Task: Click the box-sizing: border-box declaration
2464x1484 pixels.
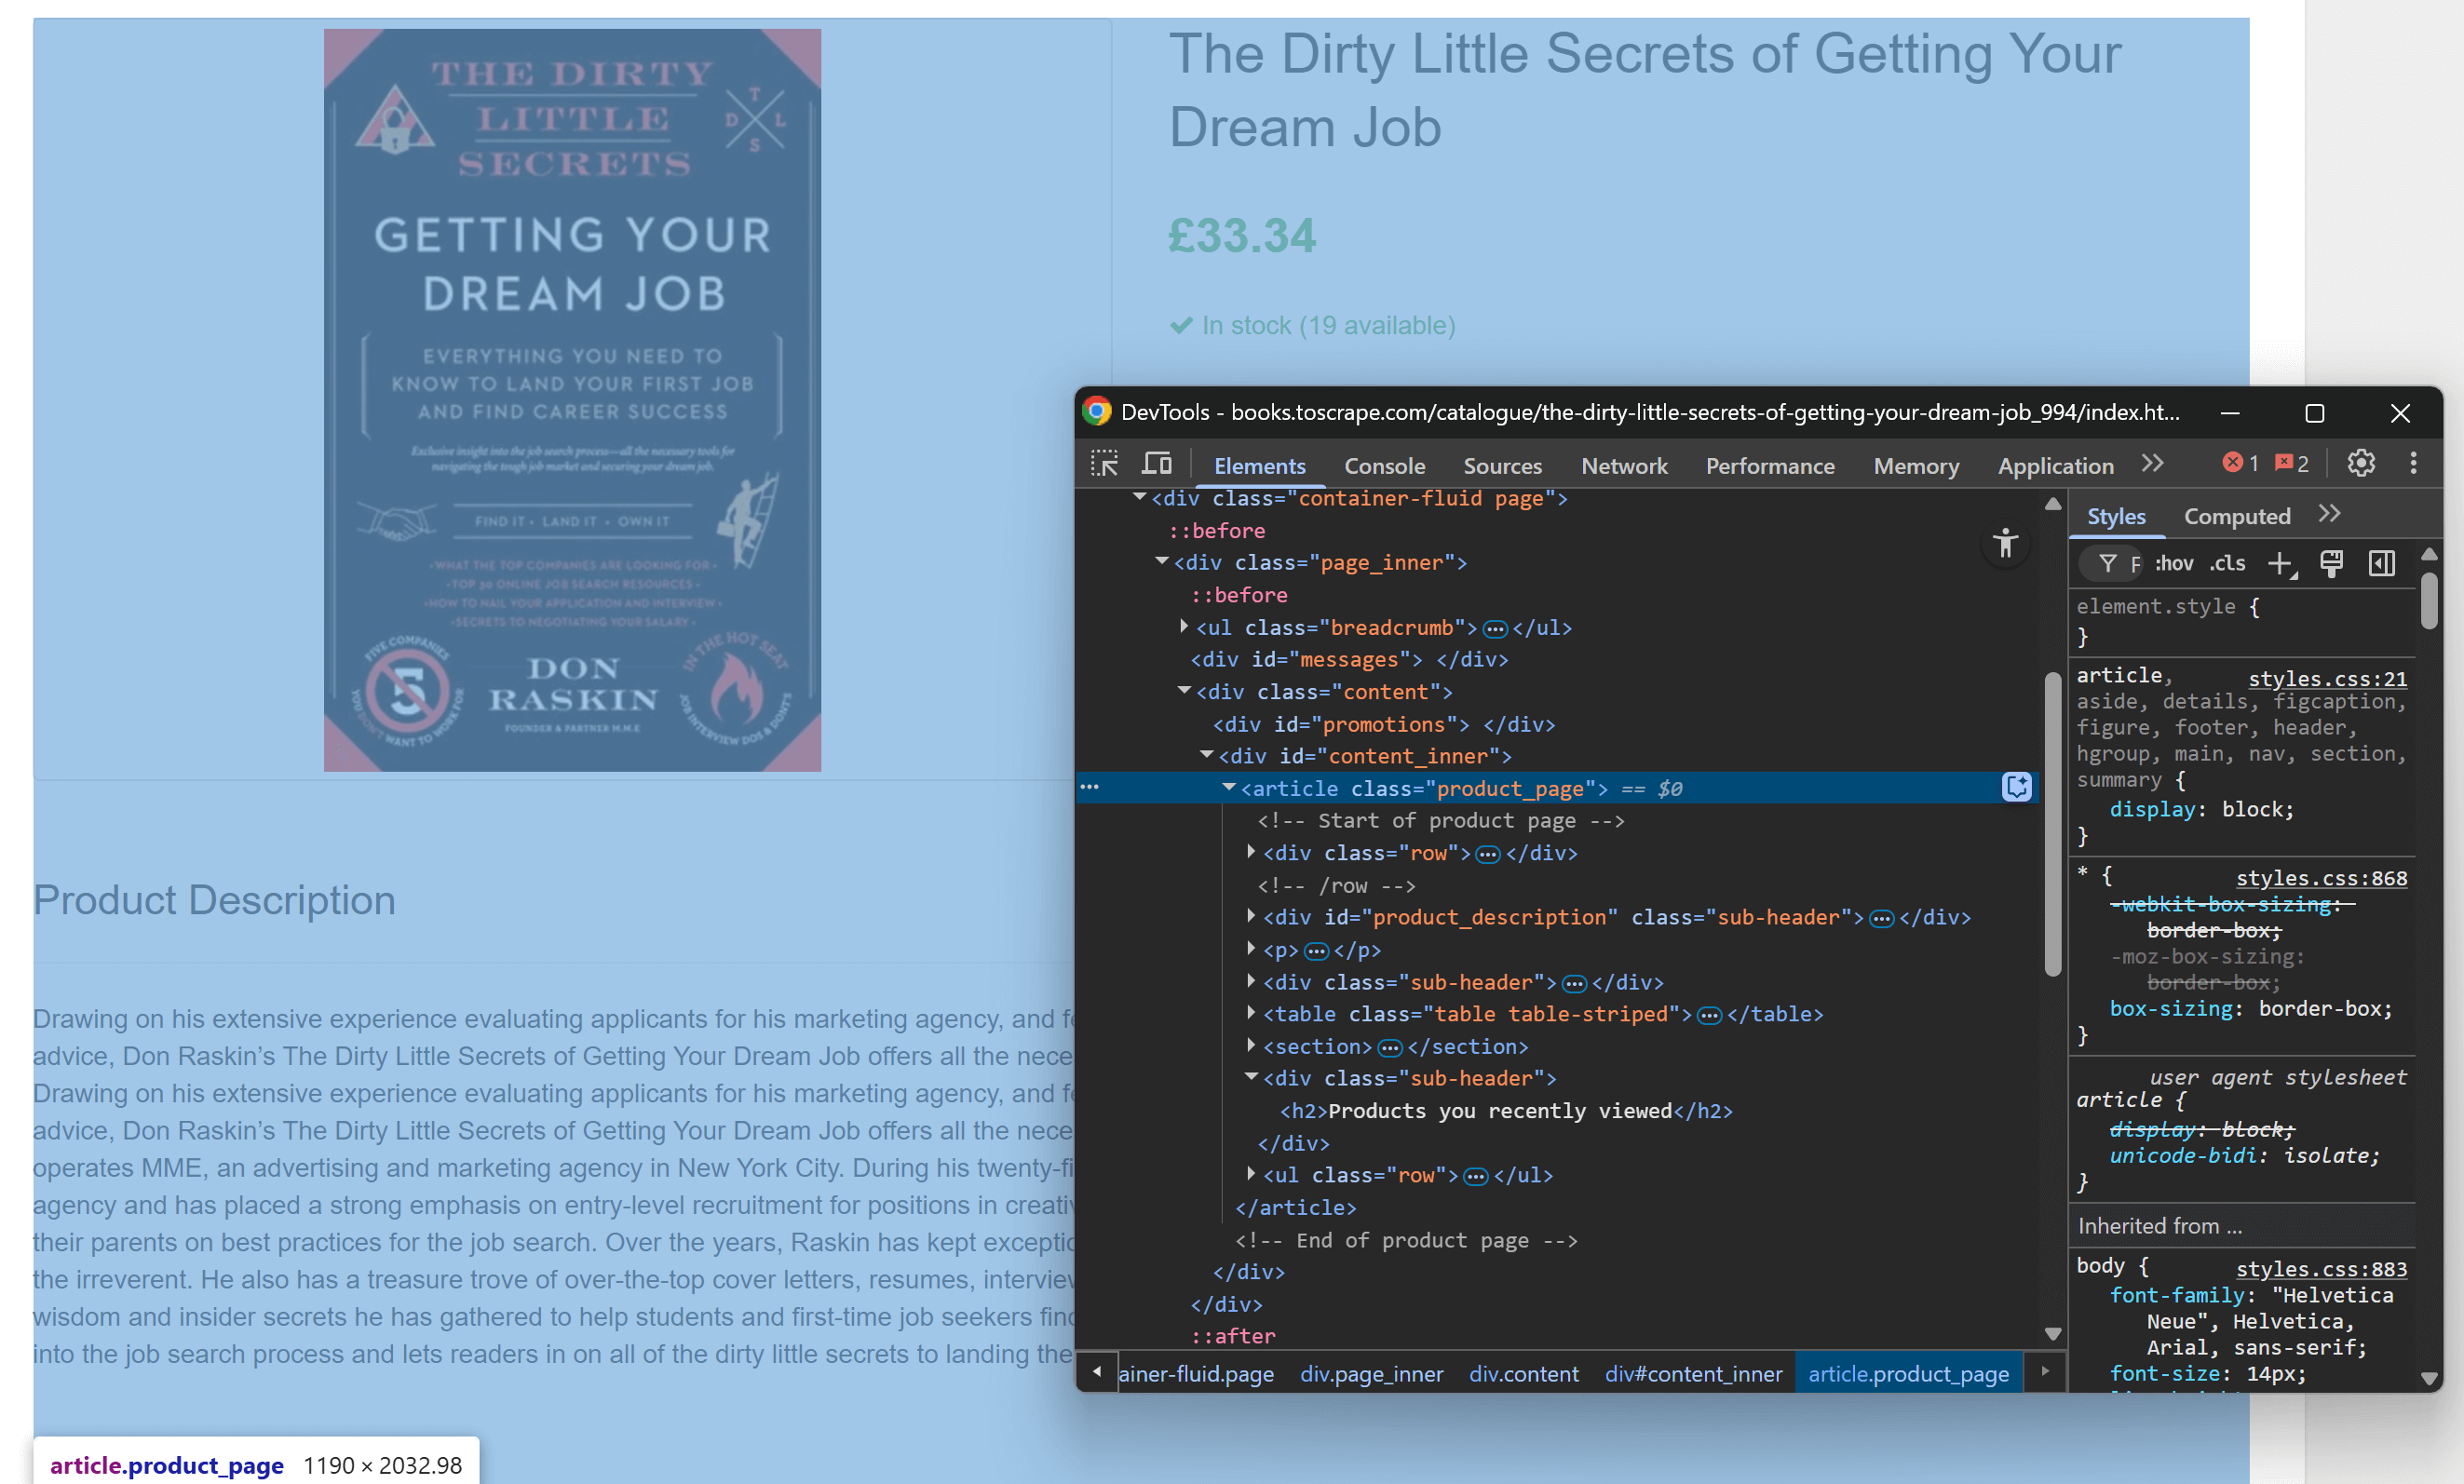Action: coord(2250,1009)
